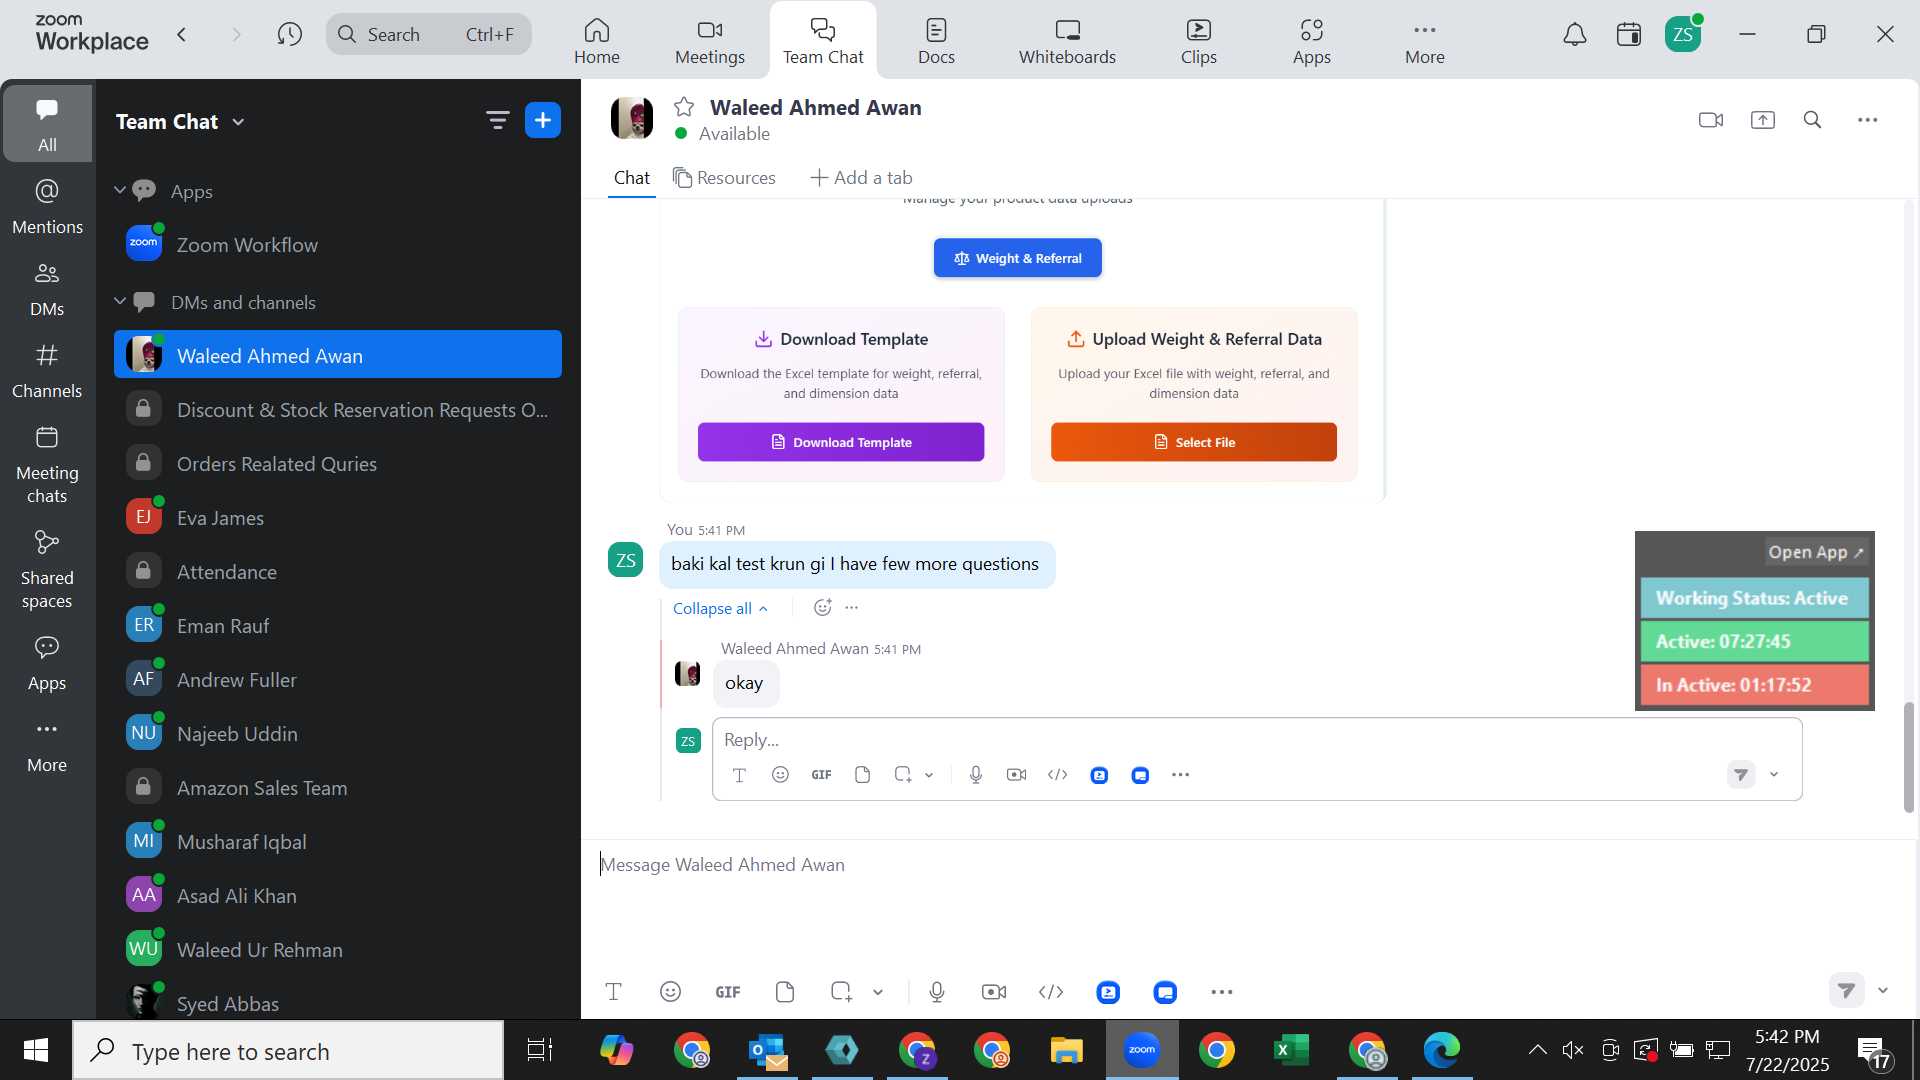Record video message in main toolbar
The height and width of the screenshot is (1080, 1920).
(x=994, y=992)
